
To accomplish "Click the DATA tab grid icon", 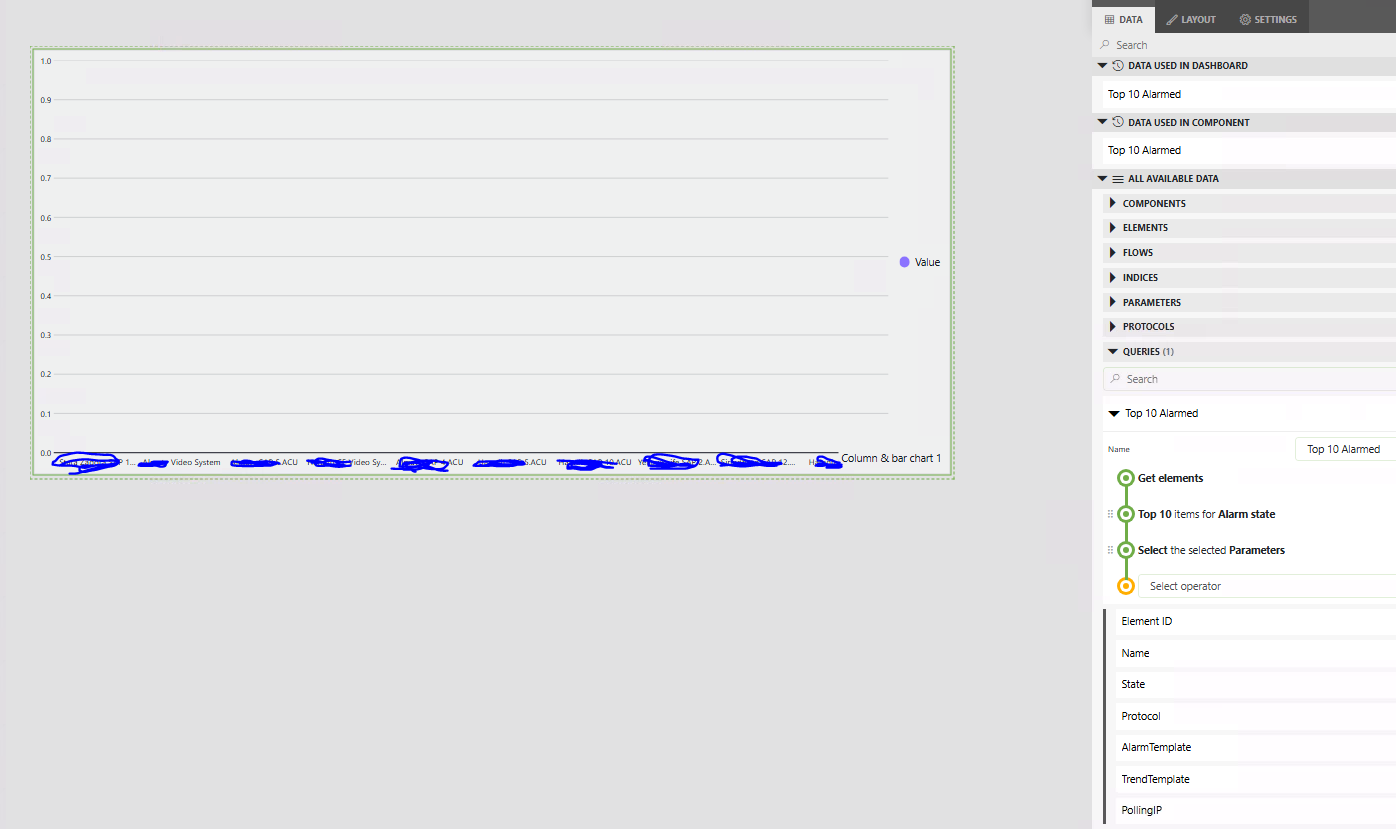I will 1108,19.
